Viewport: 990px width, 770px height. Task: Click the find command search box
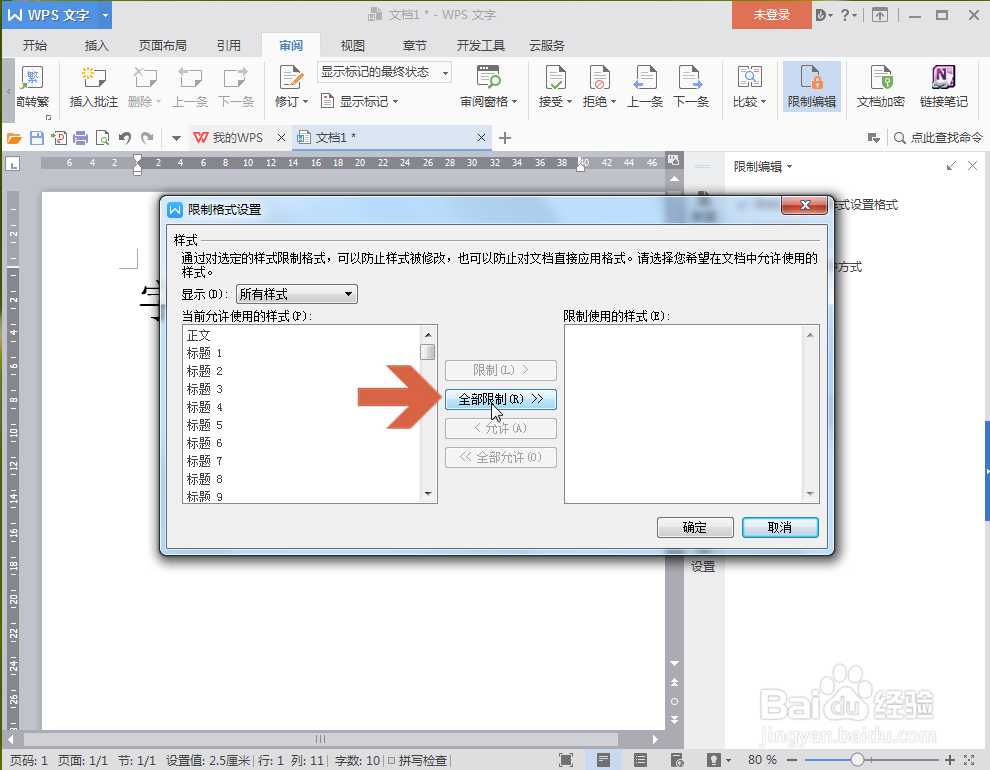point(939,138)
